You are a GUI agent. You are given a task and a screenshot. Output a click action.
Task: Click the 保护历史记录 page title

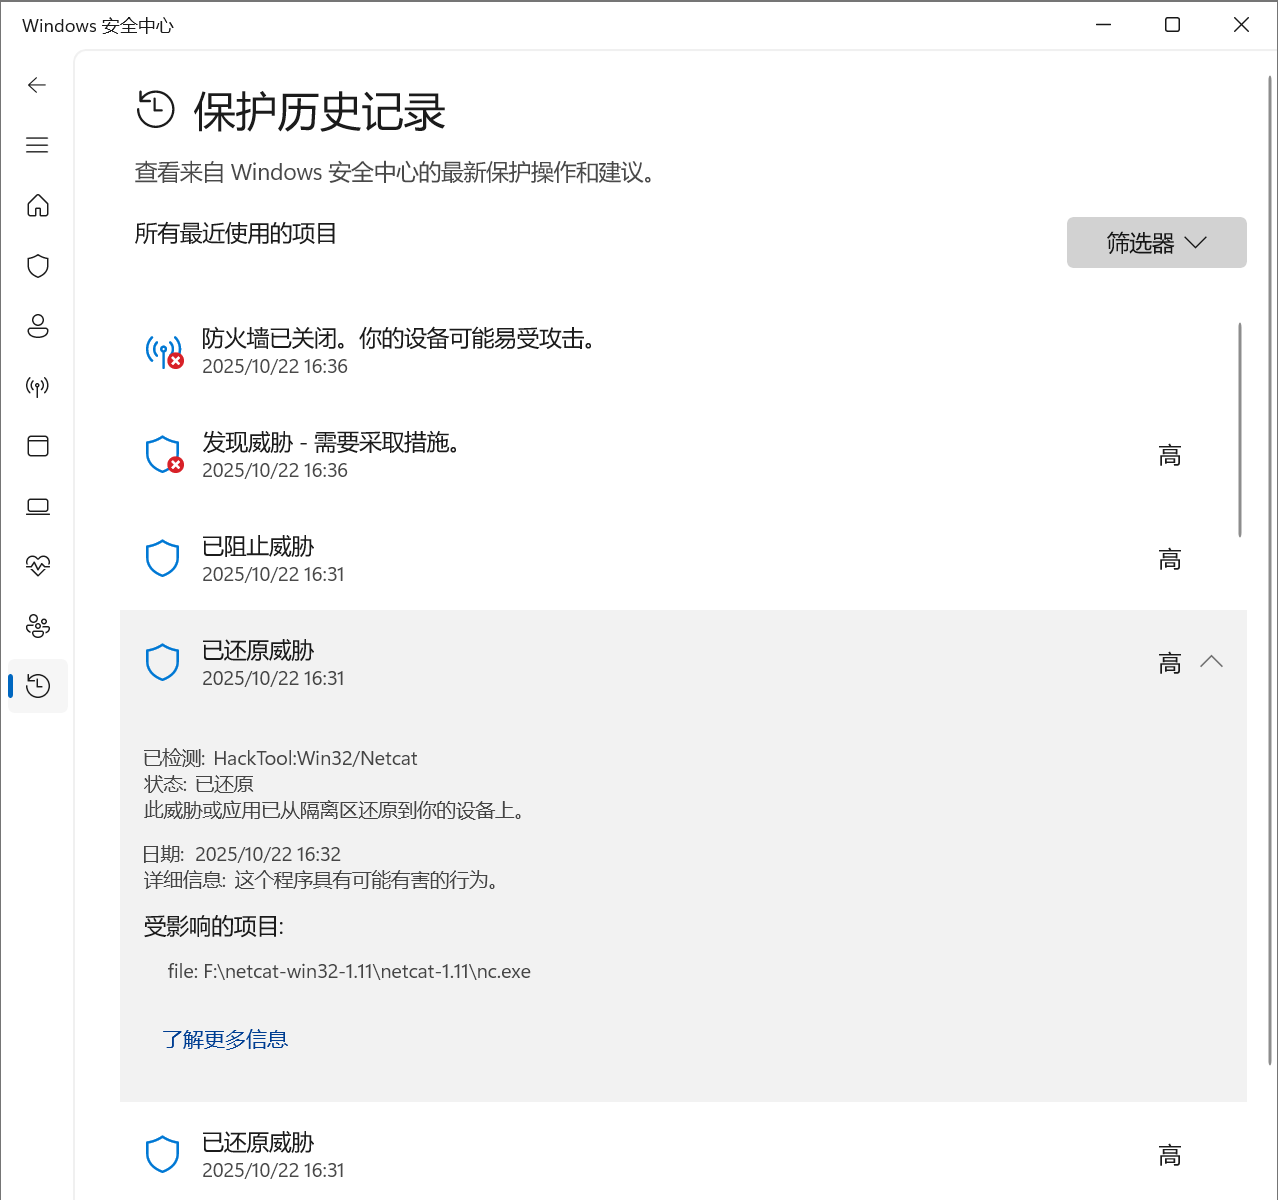320,111
